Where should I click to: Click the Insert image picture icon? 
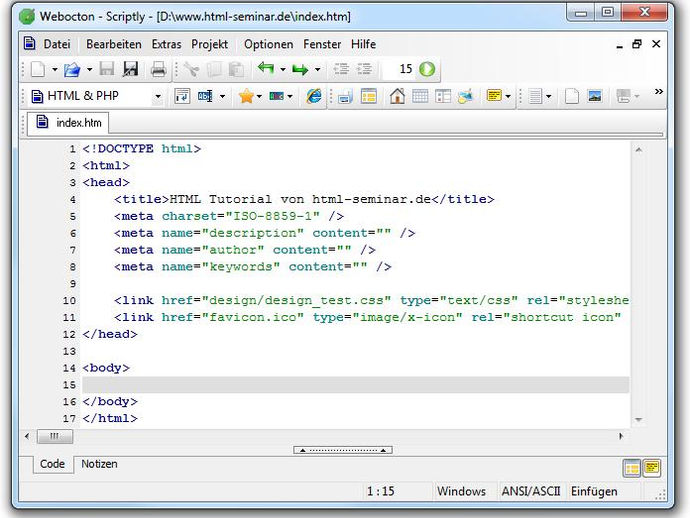[595, 96]
